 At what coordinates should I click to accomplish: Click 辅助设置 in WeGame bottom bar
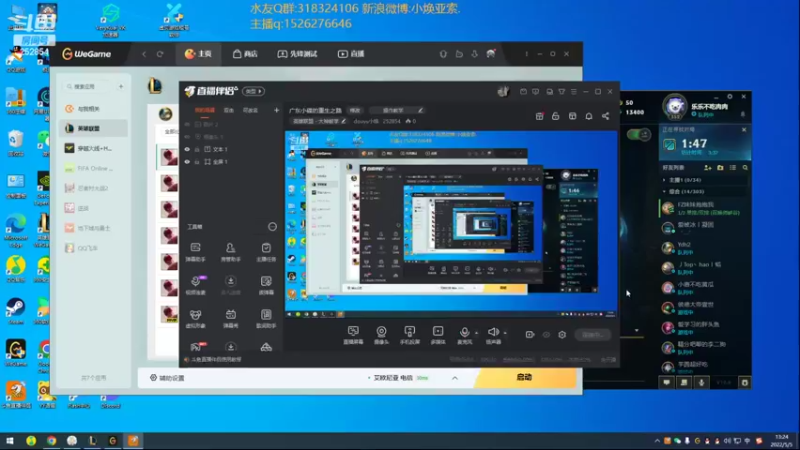click(167, 378)
